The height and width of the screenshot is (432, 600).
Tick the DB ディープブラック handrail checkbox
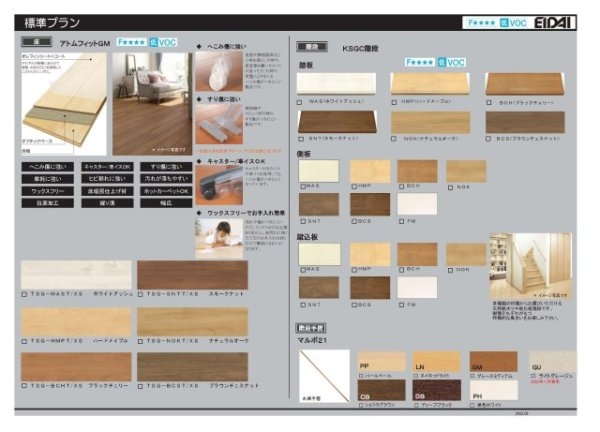click(x=416, y=405)
